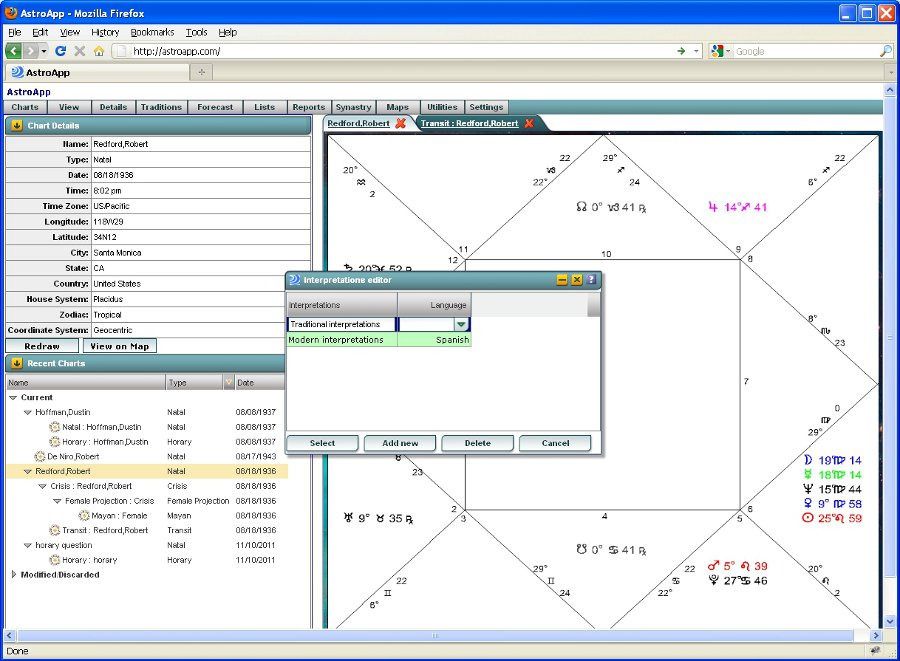Click the gear icon next to Mayan : Female

coord(84,515)
